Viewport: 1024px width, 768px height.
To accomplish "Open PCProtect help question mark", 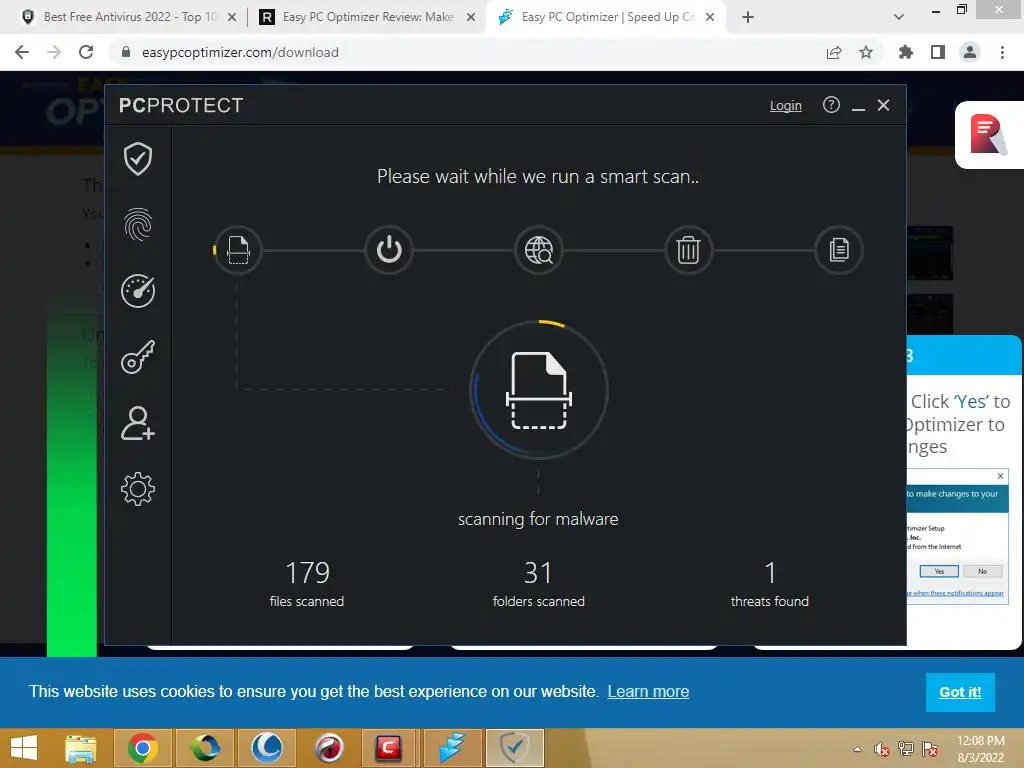I will pos(831,104).
